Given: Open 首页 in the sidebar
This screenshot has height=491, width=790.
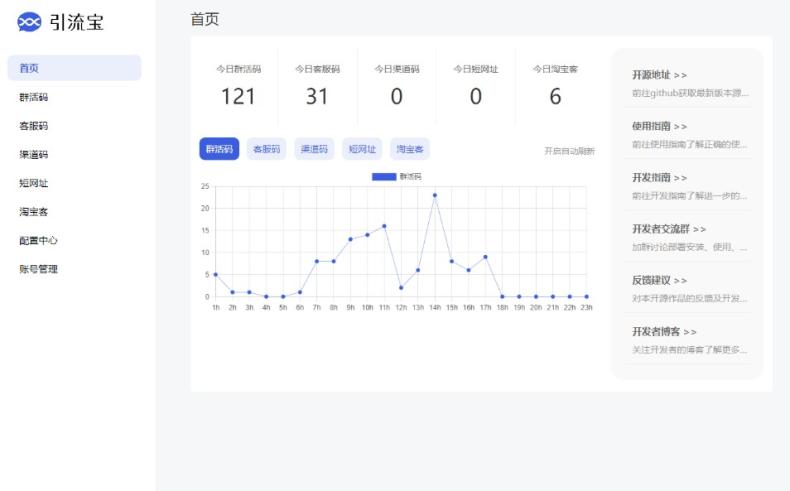Looking at the screenshot, I should pos(74,68).
